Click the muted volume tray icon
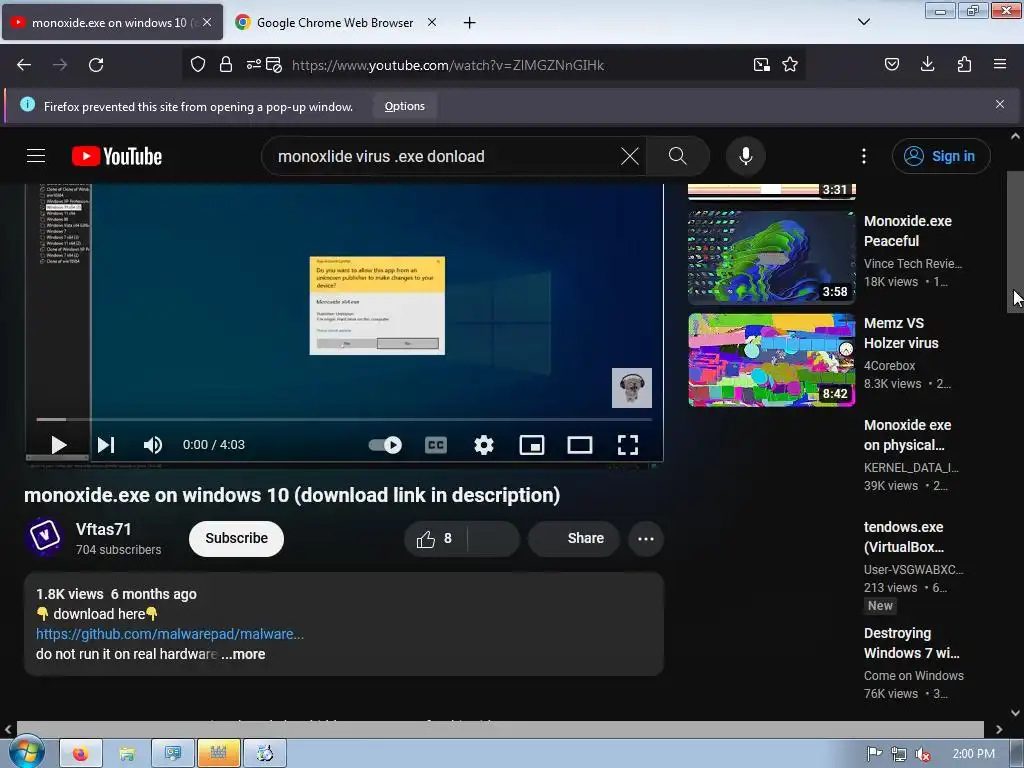Image resolution: width=1024 pixels, height=768 pixels. [x=923, y=754]
